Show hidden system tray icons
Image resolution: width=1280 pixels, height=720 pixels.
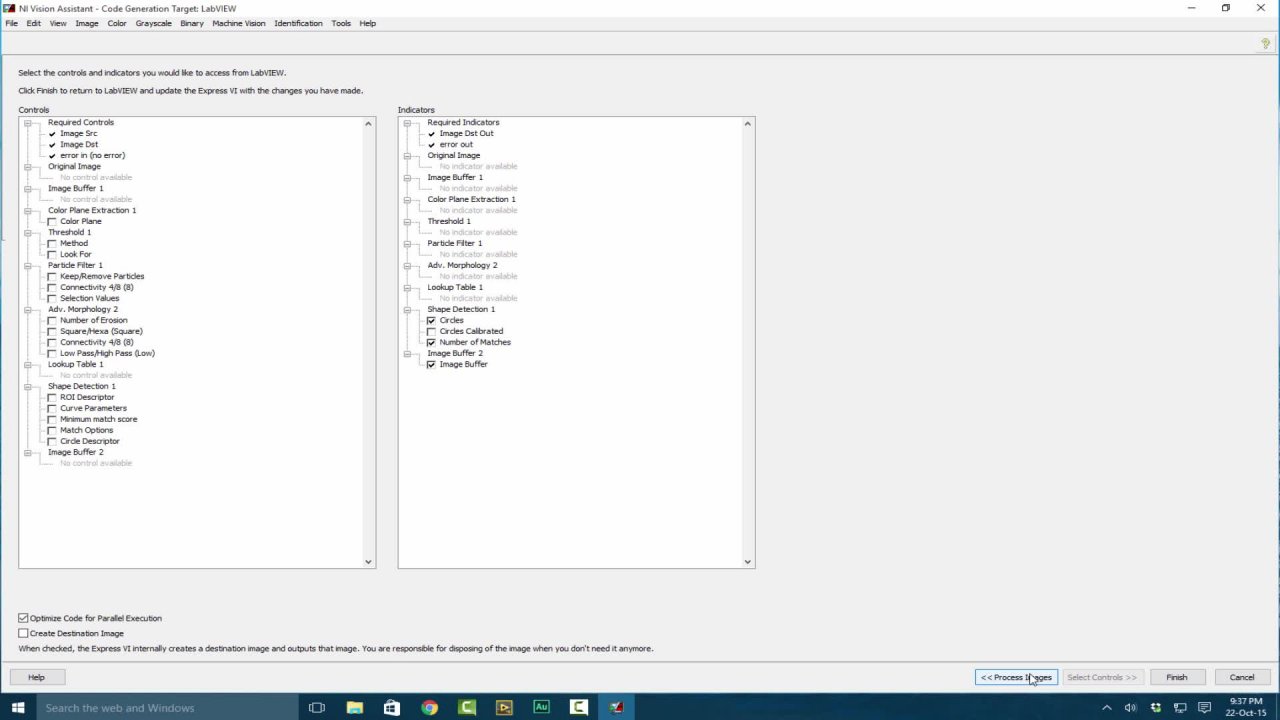(x=1107, y=707)
